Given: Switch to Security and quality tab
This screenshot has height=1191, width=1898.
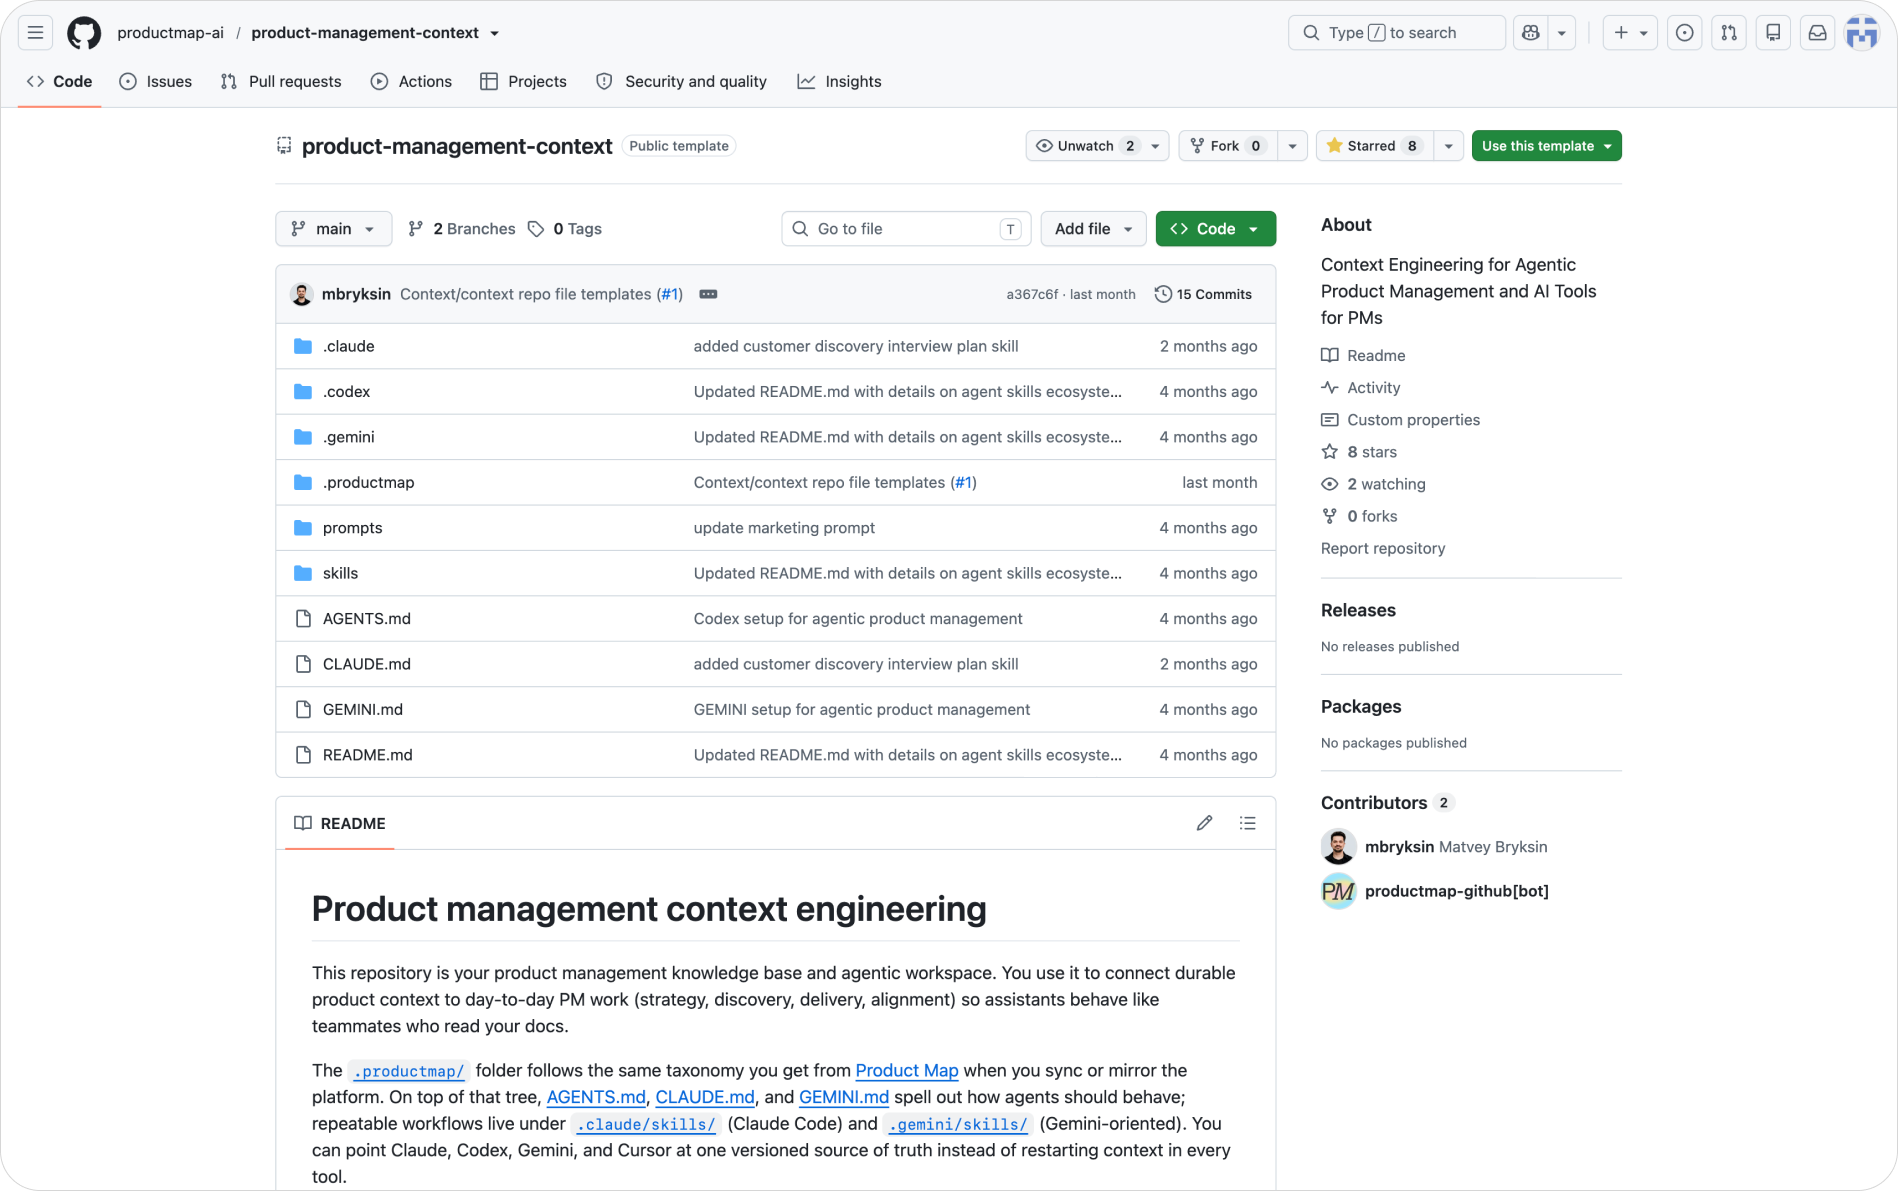Looking at the screenshot, I should pos(681,82).
